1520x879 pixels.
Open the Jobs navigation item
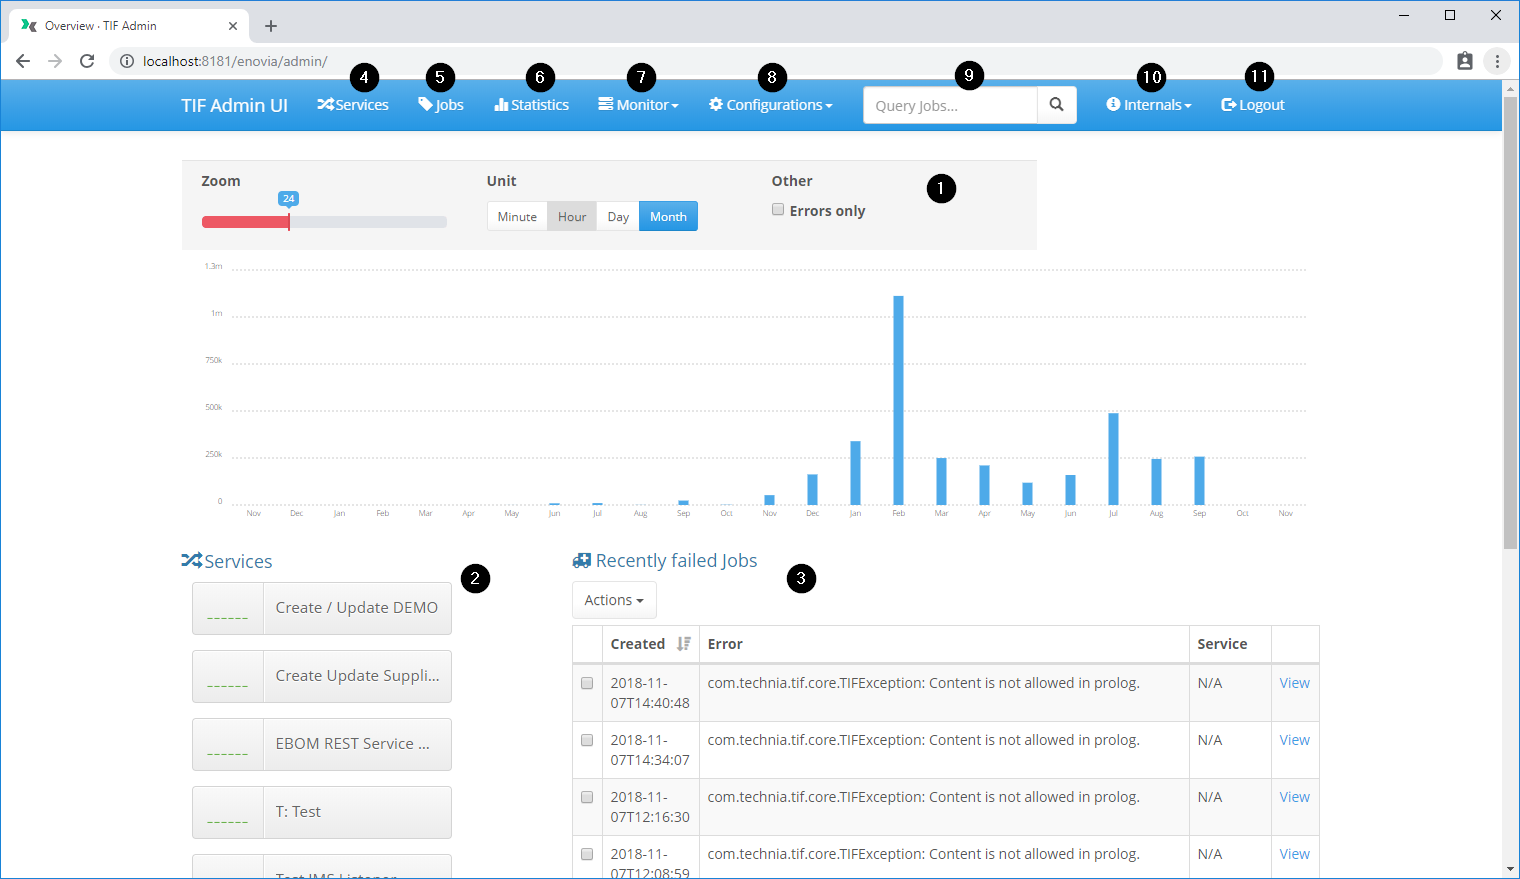pyautogui.click(x=441, y=105)
